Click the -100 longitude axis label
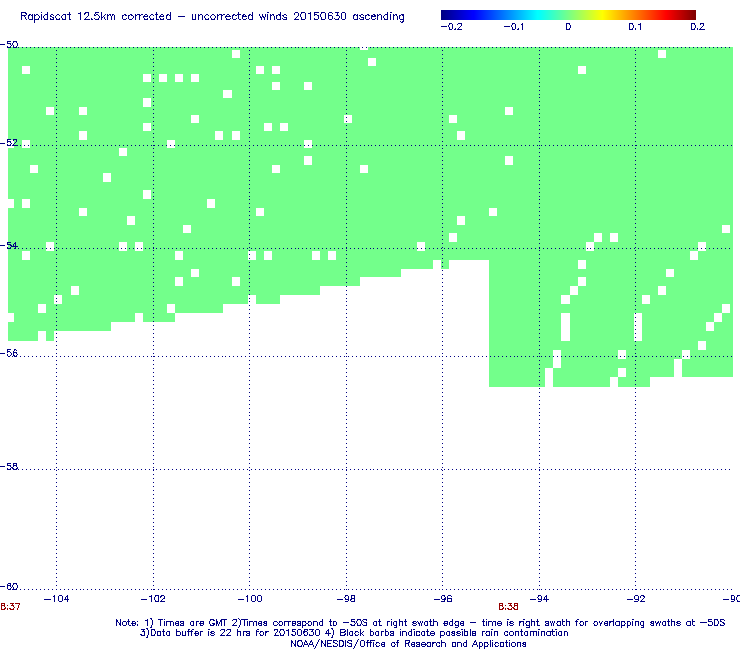740x650 pixels. (250, 599)
